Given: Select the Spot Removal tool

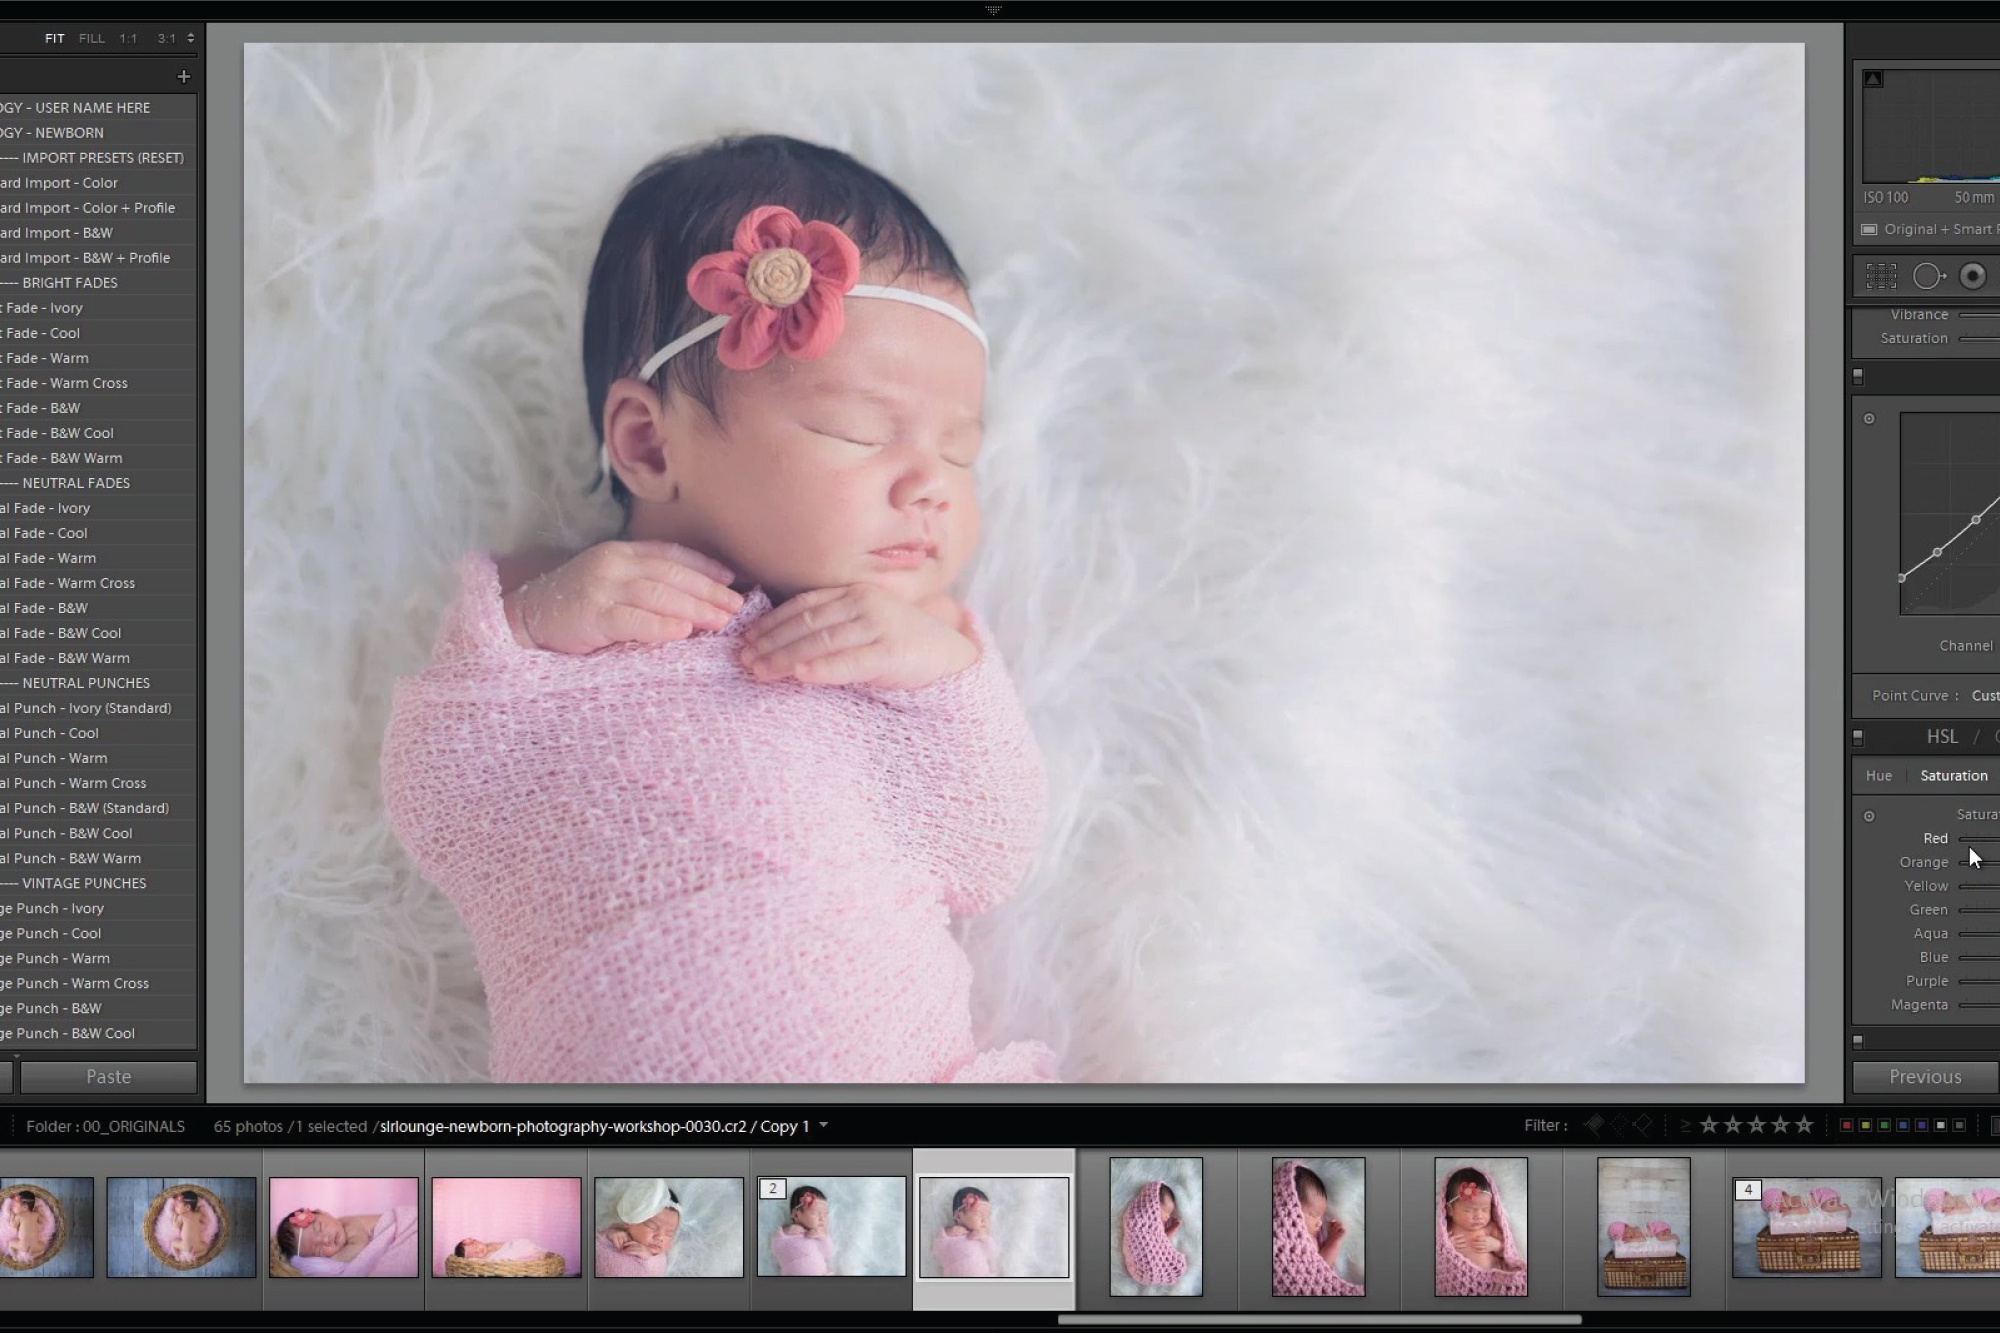Looking at the screenshot, I should pos(1929,276).
